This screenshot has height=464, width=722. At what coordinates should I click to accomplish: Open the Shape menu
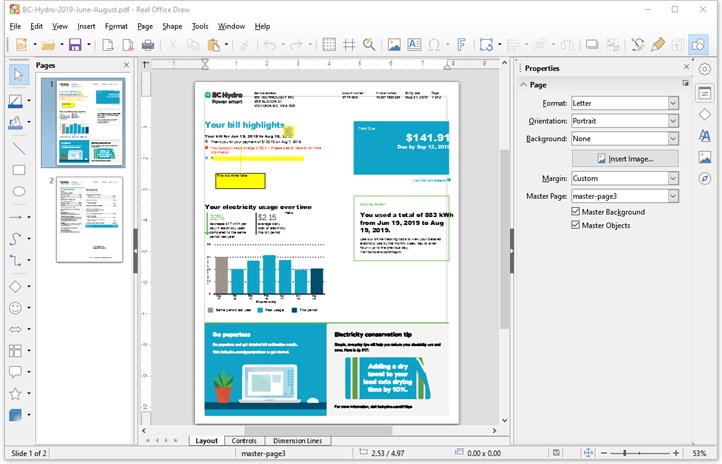172,26
